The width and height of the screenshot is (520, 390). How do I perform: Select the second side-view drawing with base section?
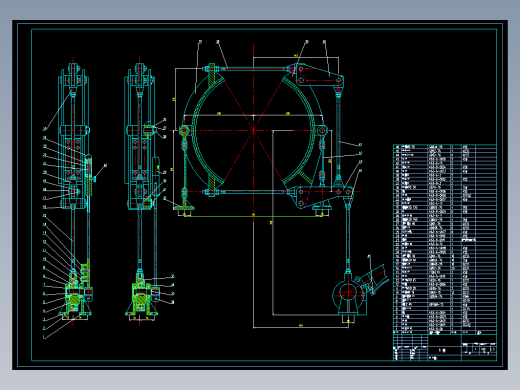[141, 192]
